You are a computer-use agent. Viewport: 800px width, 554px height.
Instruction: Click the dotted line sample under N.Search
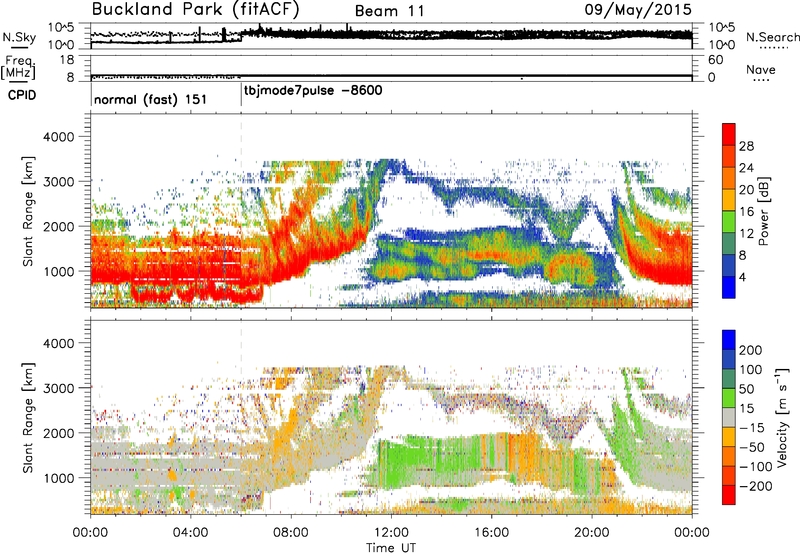[x=774, y=47]
